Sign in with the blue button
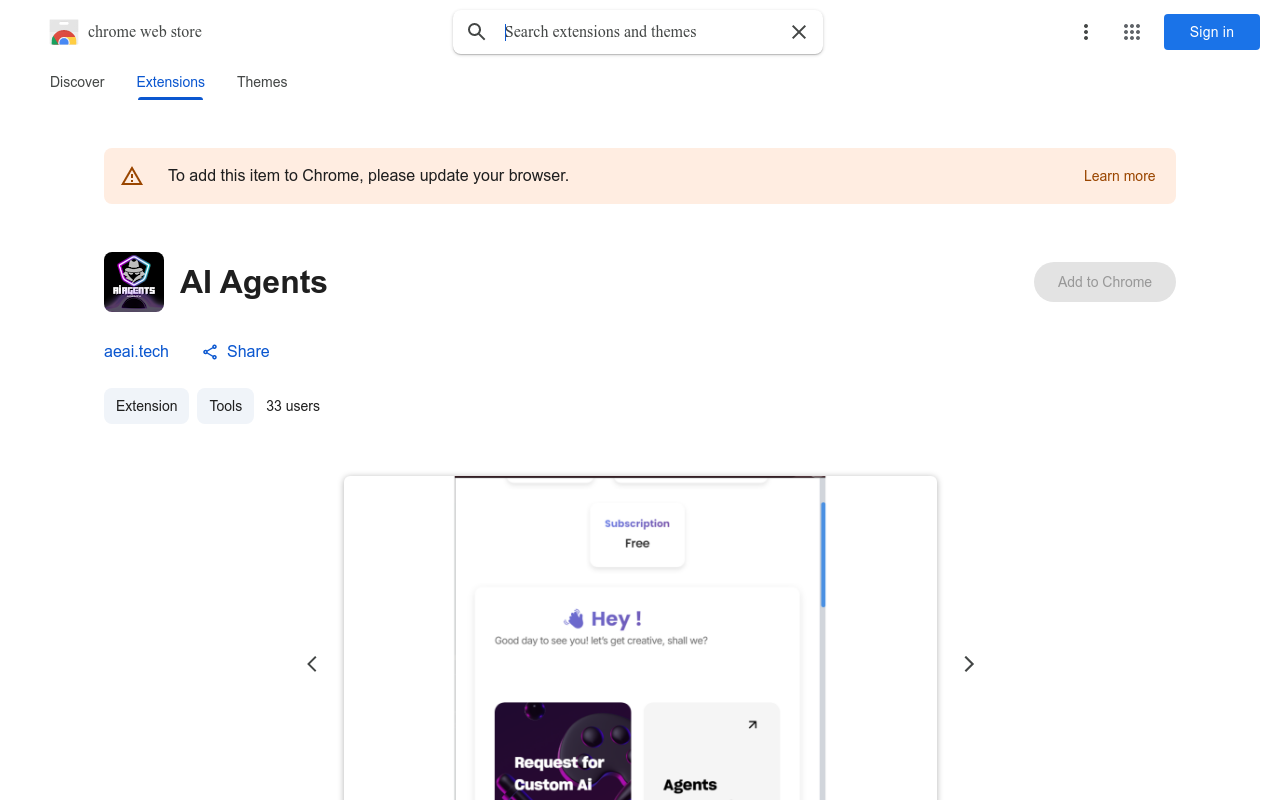 pyautogui.click(x=1211, y=32)
